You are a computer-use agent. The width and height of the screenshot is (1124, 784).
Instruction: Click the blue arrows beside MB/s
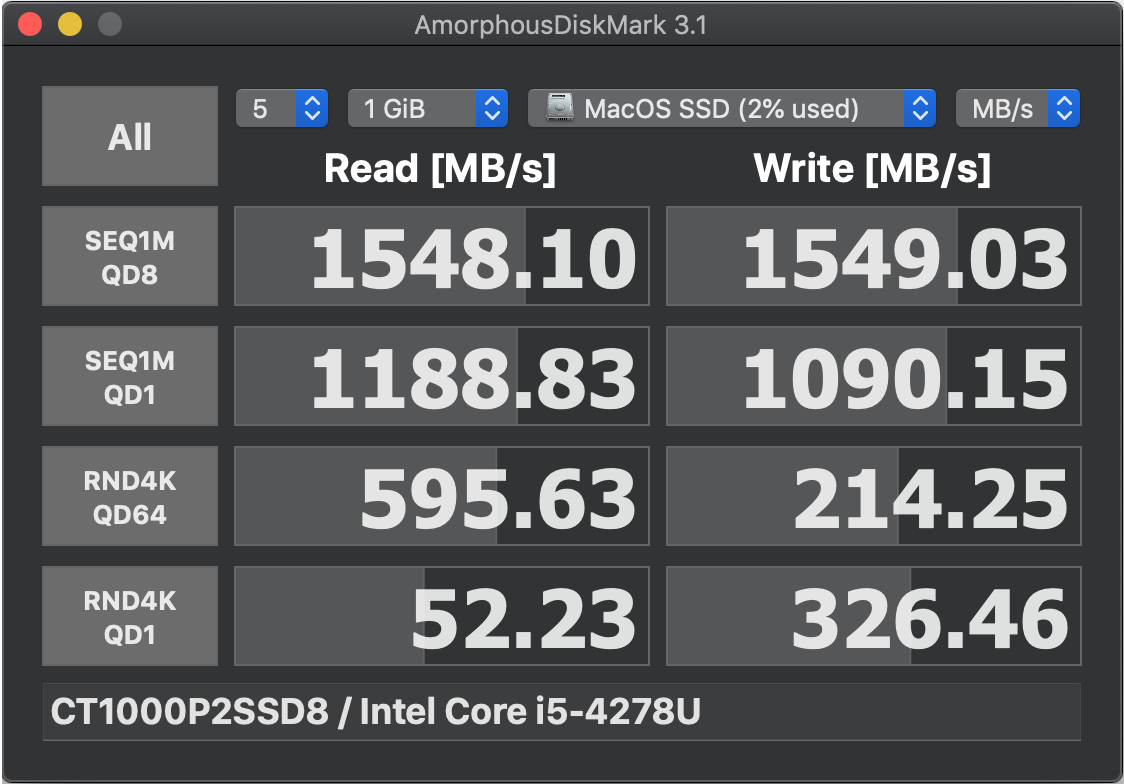[x=1065, y=109]
